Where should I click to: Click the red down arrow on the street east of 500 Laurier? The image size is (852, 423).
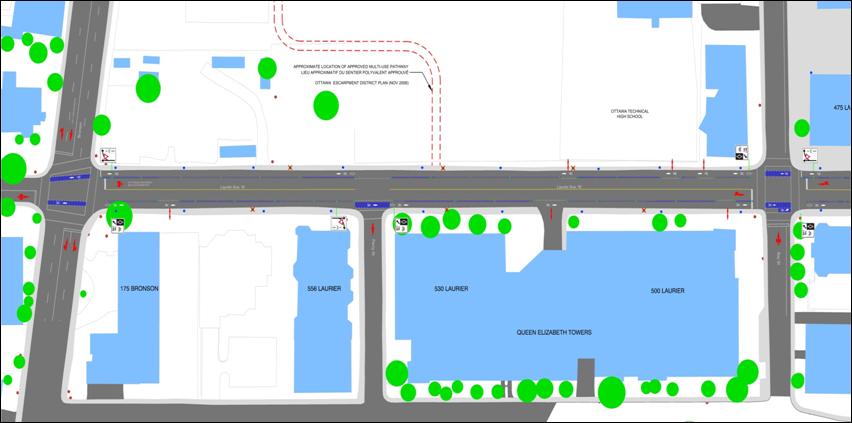[x=779, y=238]
